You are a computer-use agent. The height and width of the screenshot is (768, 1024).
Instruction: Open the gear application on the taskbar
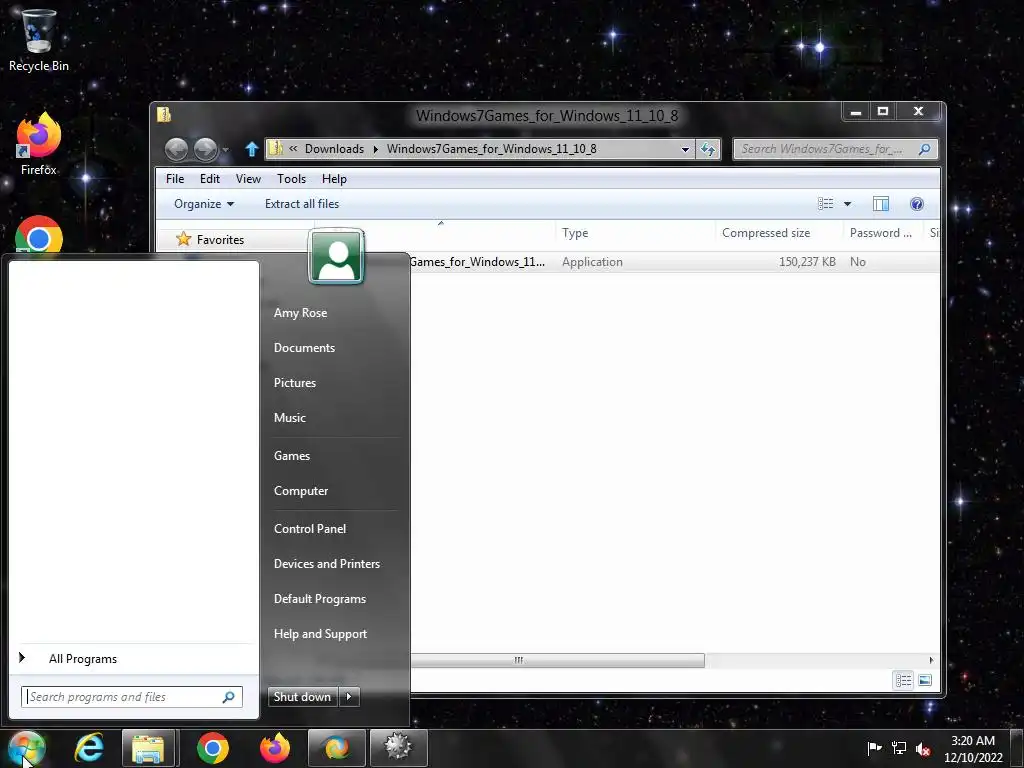click(399, 748)
